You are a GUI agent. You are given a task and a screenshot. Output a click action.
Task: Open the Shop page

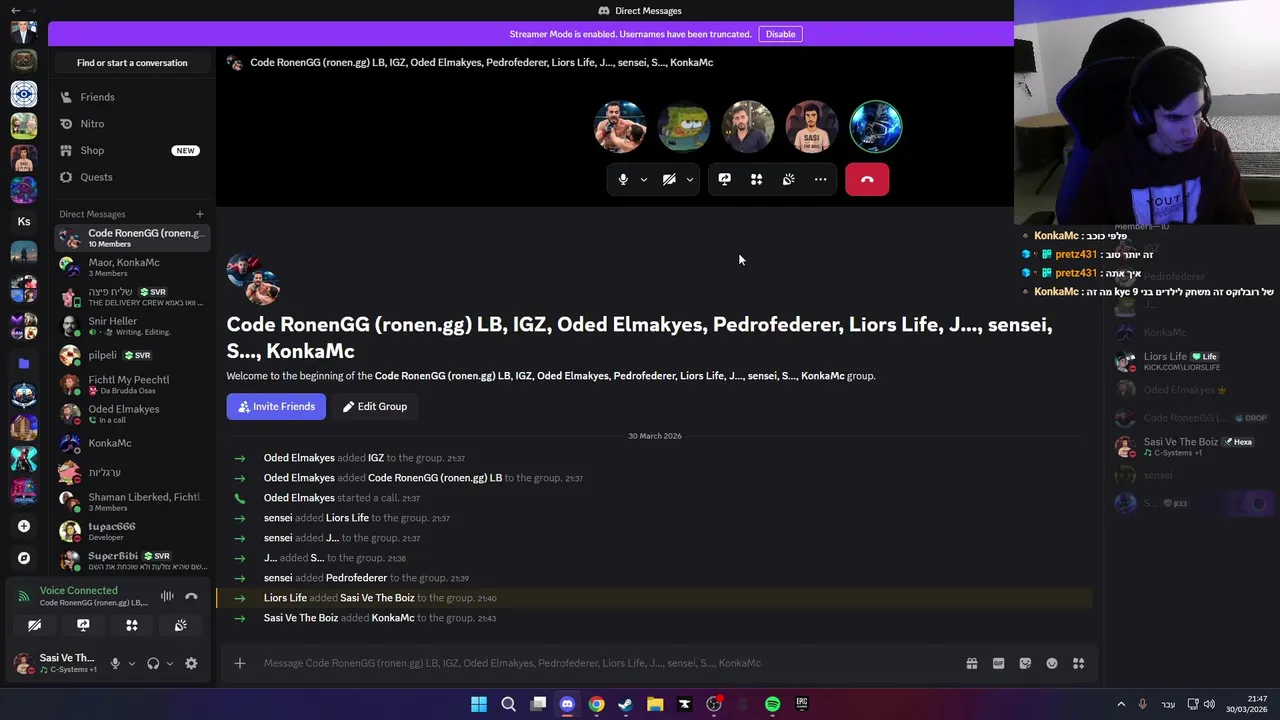tap(132, 150)
